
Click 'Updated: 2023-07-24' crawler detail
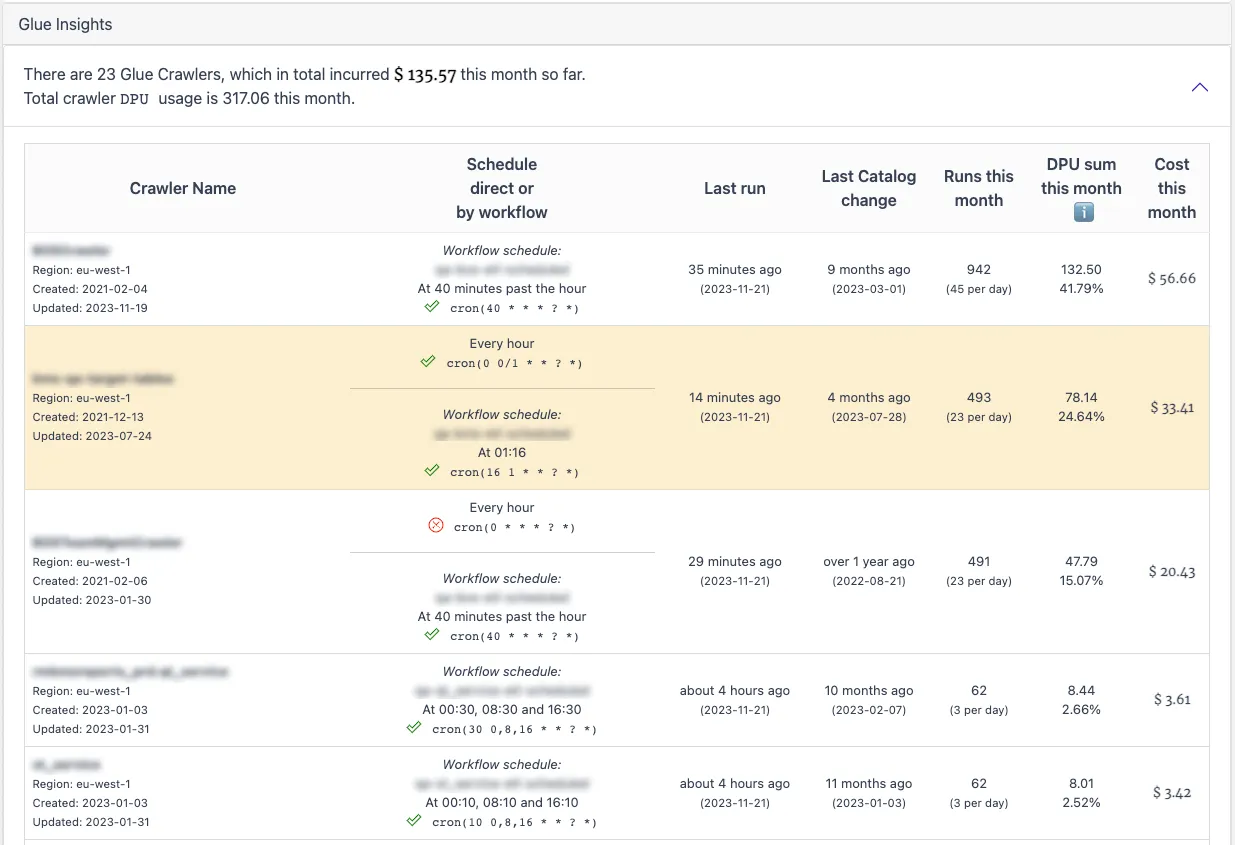click(x=92, y=436)
